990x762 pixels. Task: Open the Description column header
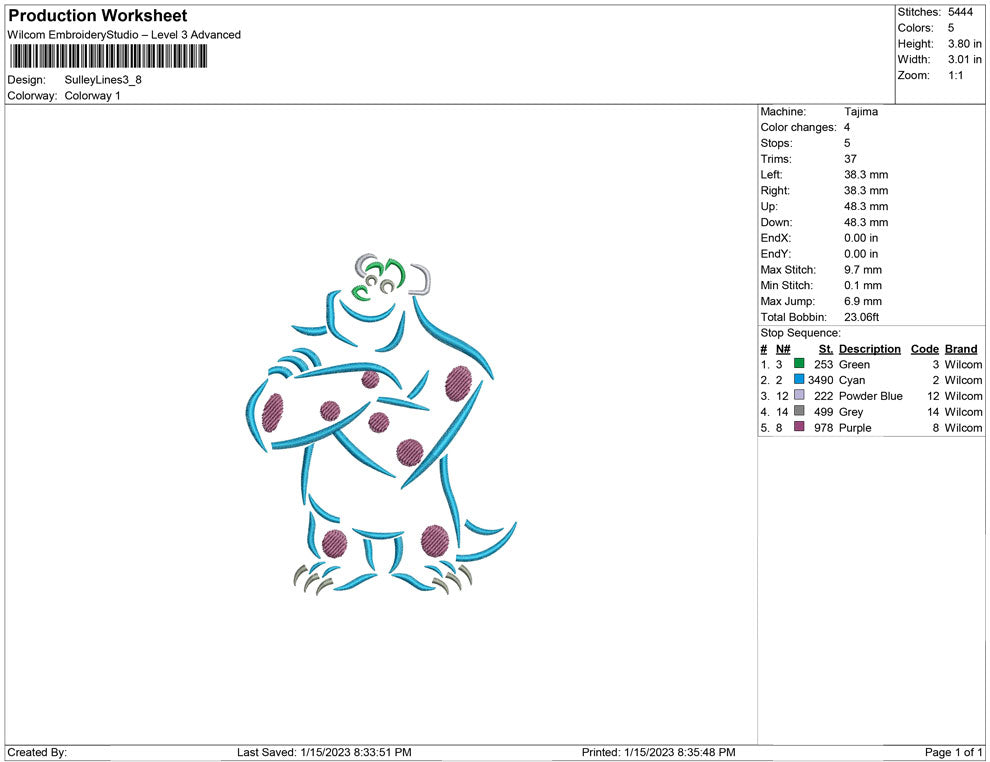pos(870,348)
